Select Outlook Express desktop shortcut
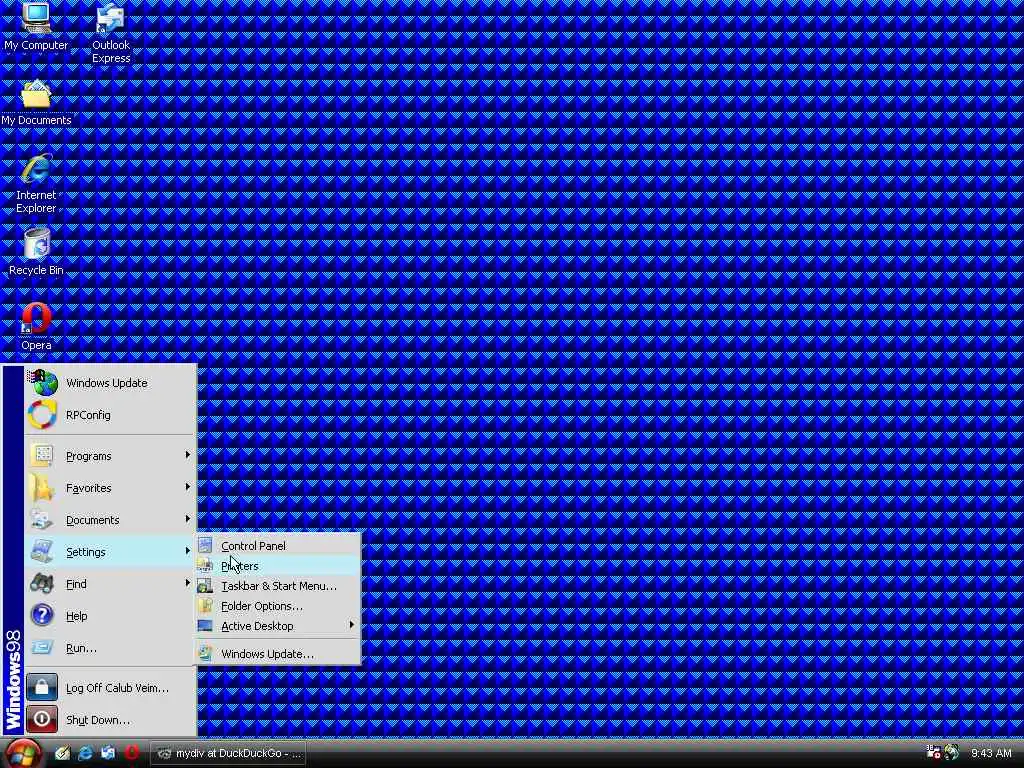 tap(110, 33)
